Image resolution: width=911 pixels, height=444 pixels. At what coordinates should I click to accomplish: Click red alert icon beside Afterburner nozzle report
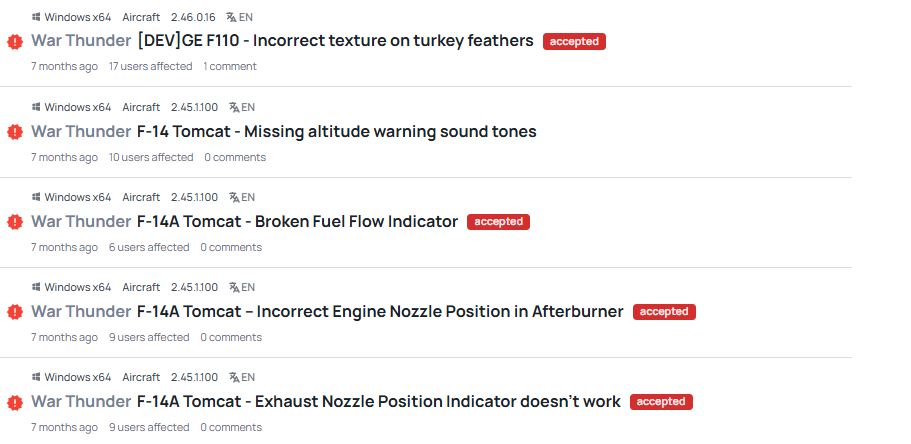point(15,312)
